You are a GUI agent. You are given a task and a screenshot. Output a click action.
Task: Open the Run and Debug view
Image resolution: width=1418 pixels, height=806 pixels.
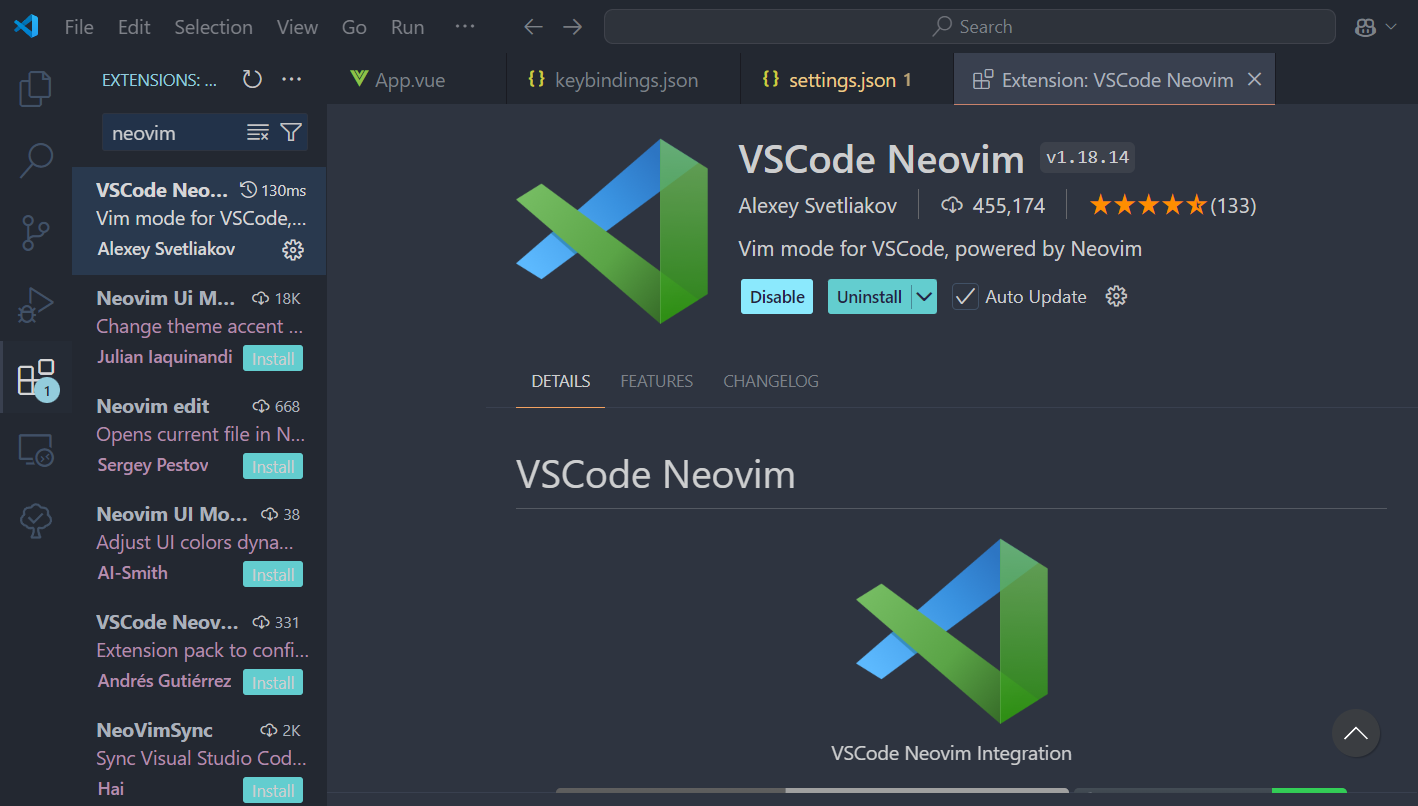pos(35,306)
